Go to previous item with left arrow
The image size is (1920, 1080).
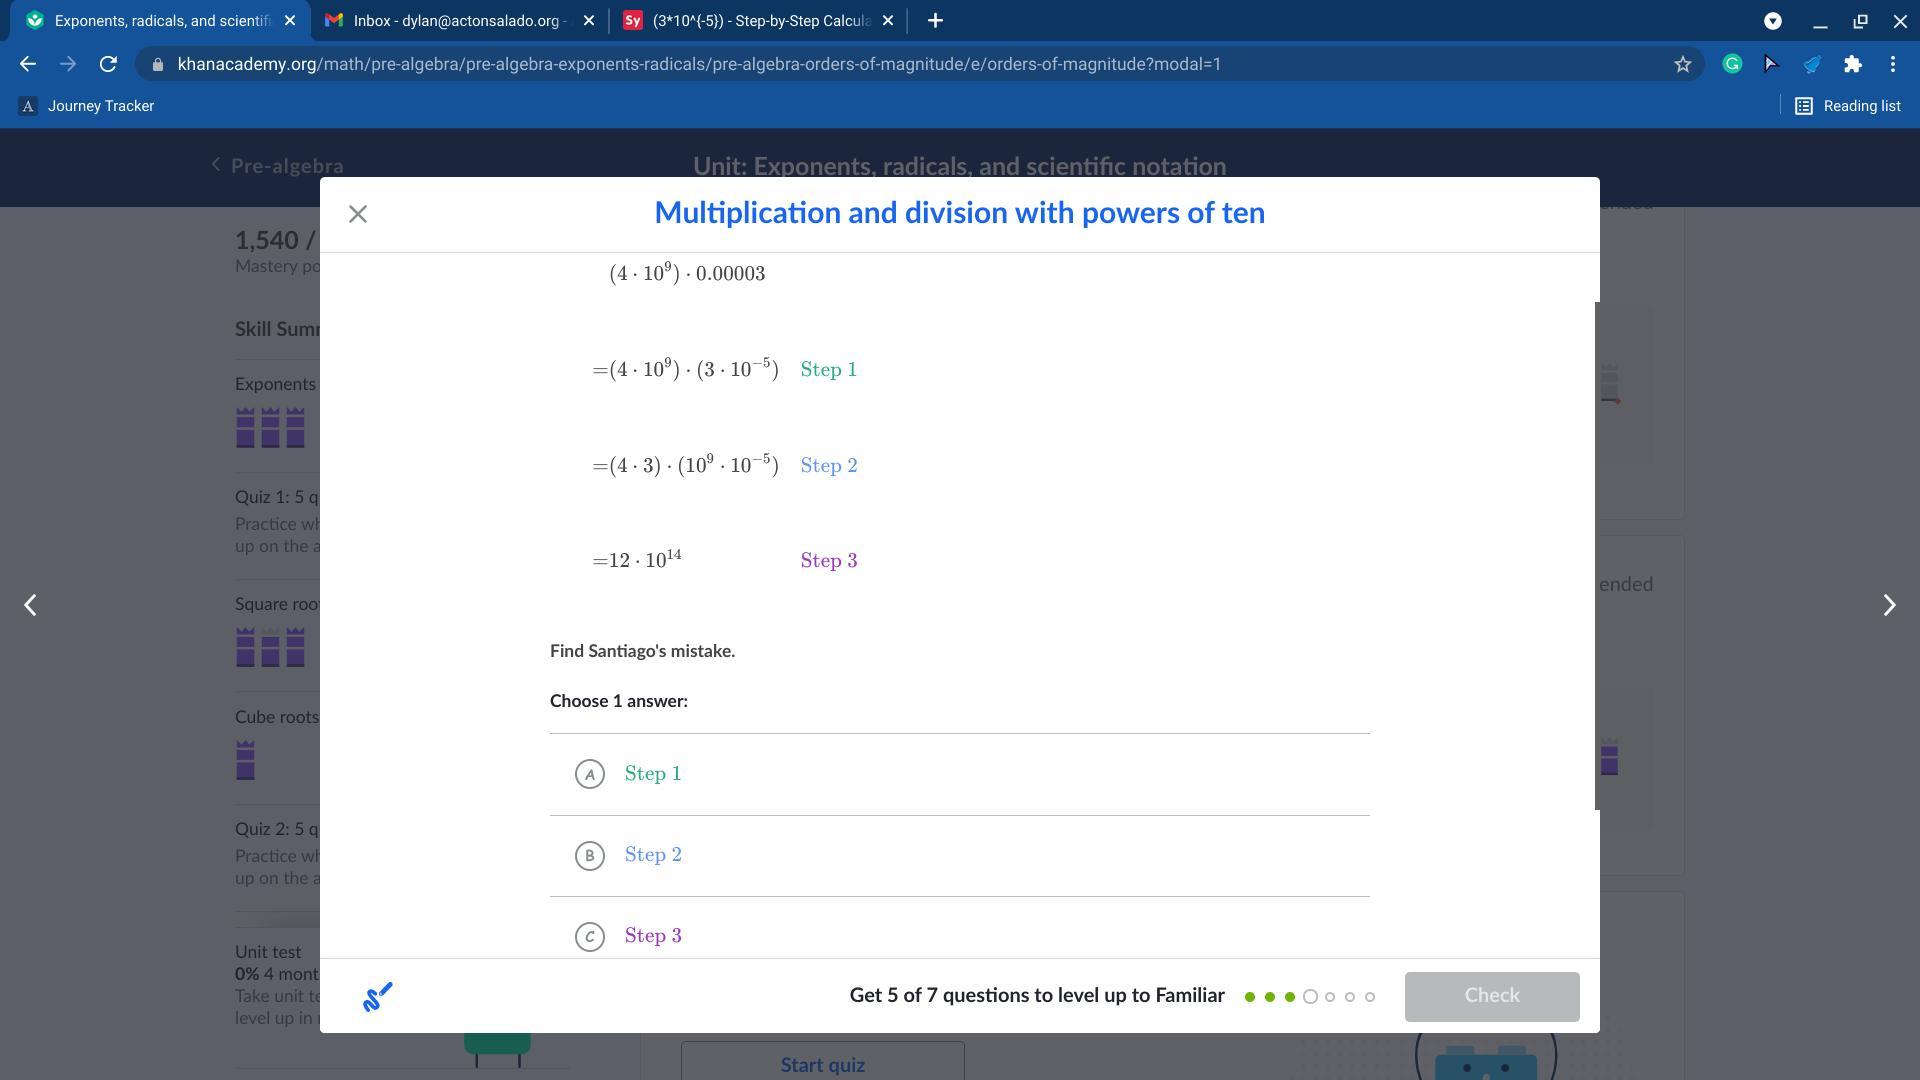[x=31, y=605]
